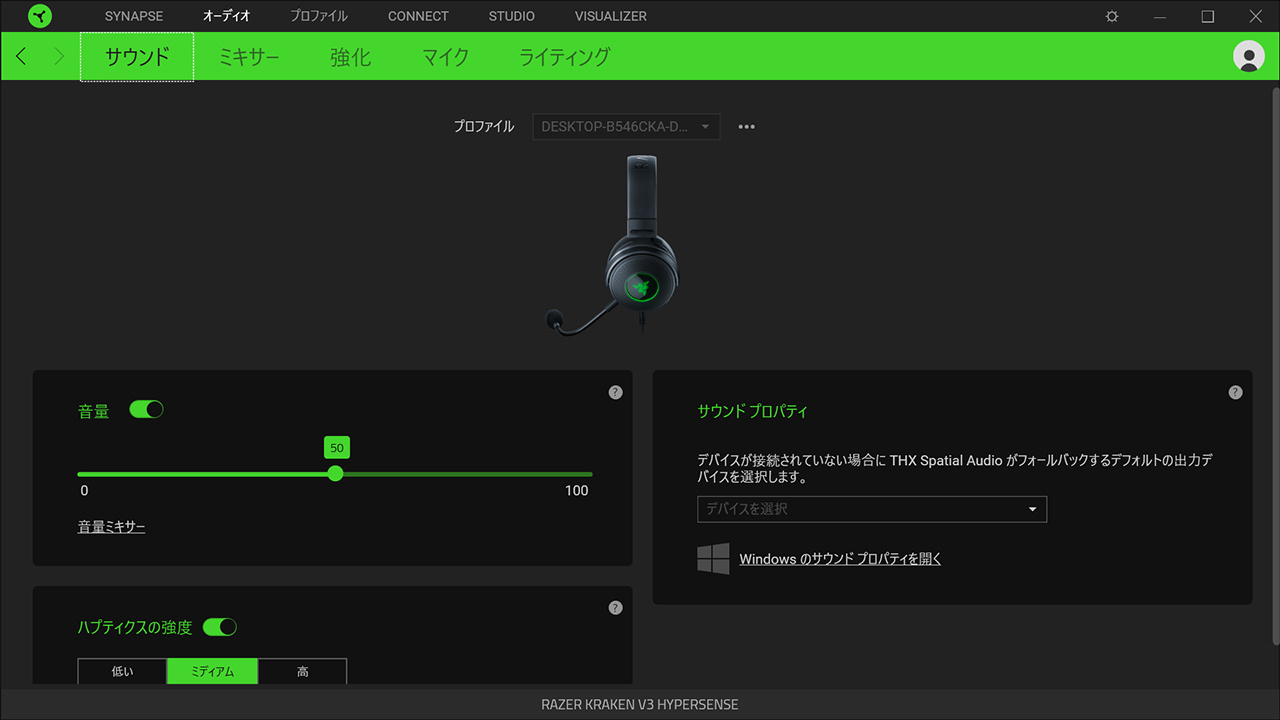Click the RAZER KRAKEN V3 HYPERSENSE label
The image size is (1280, 720).
(x=640, y=704)
